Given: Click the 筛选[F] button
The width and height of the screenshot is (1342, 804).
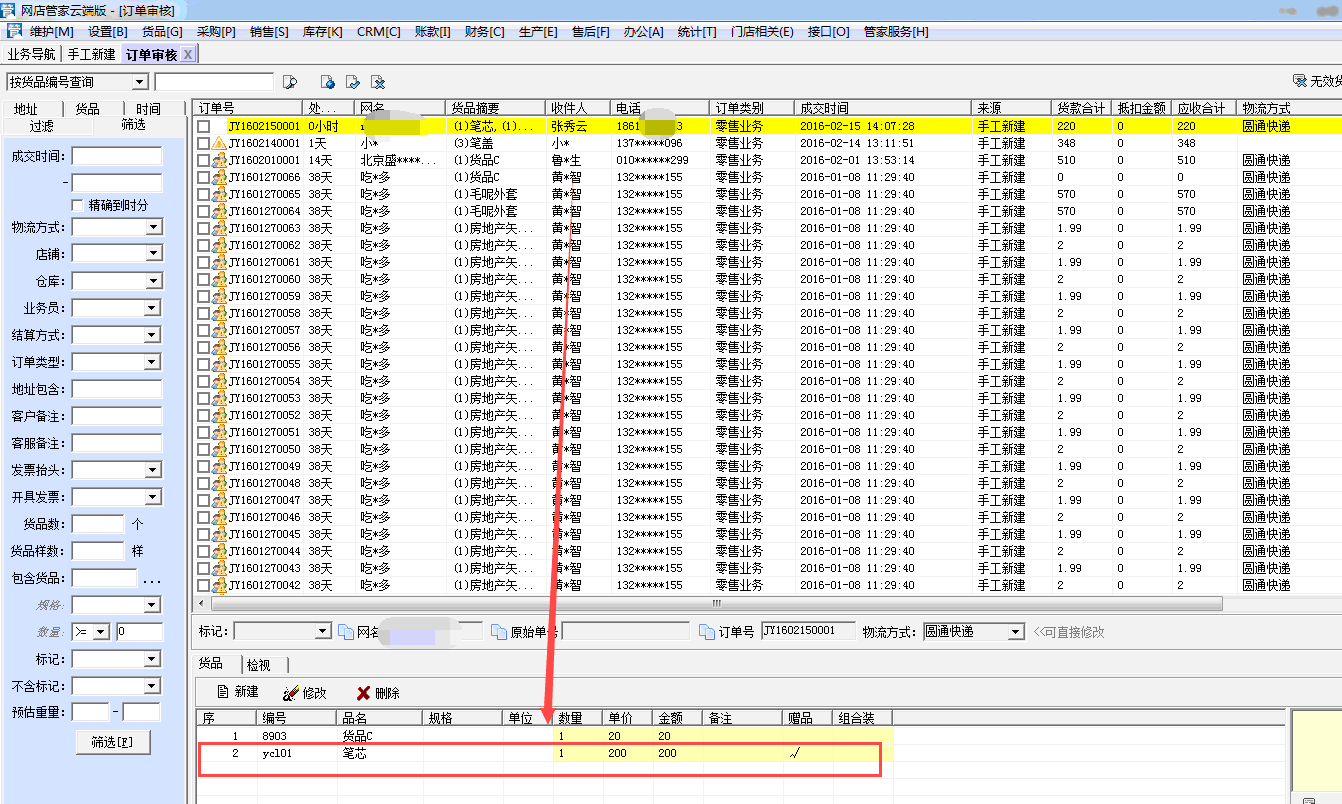Looking at the screenshot, I should pyautogui.click(x=112, y=742).
